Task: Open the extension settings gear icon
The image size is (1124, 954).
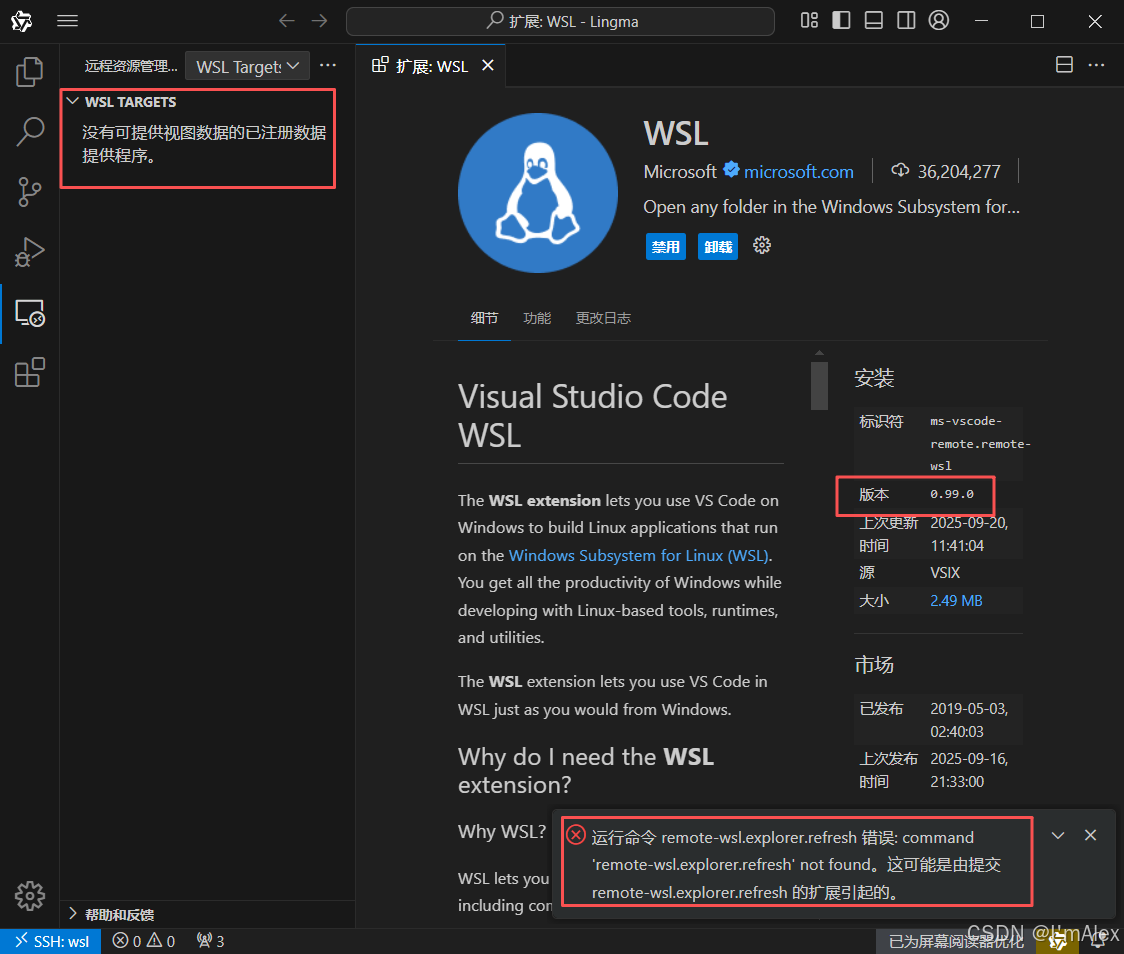Action: (x=762, y=246)
